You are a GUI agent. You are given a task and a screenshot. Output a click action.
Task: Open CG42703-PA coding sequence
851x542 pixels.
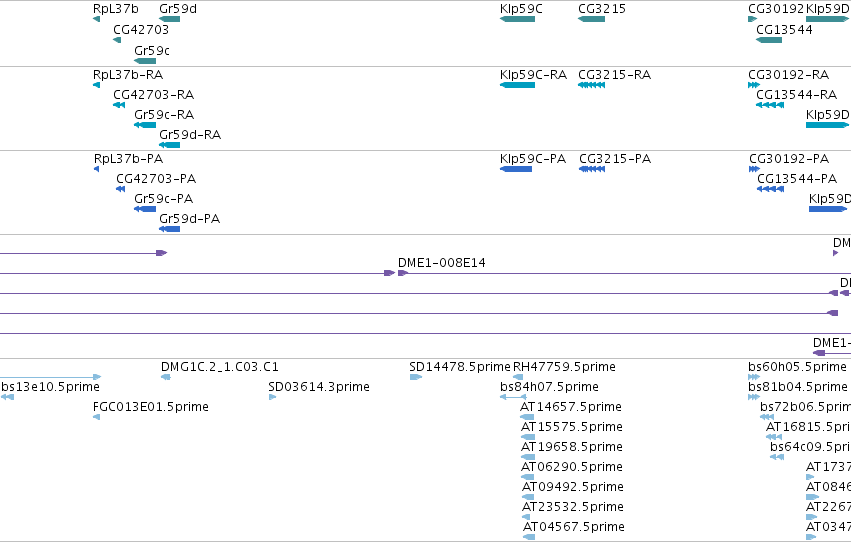[120, 189]
